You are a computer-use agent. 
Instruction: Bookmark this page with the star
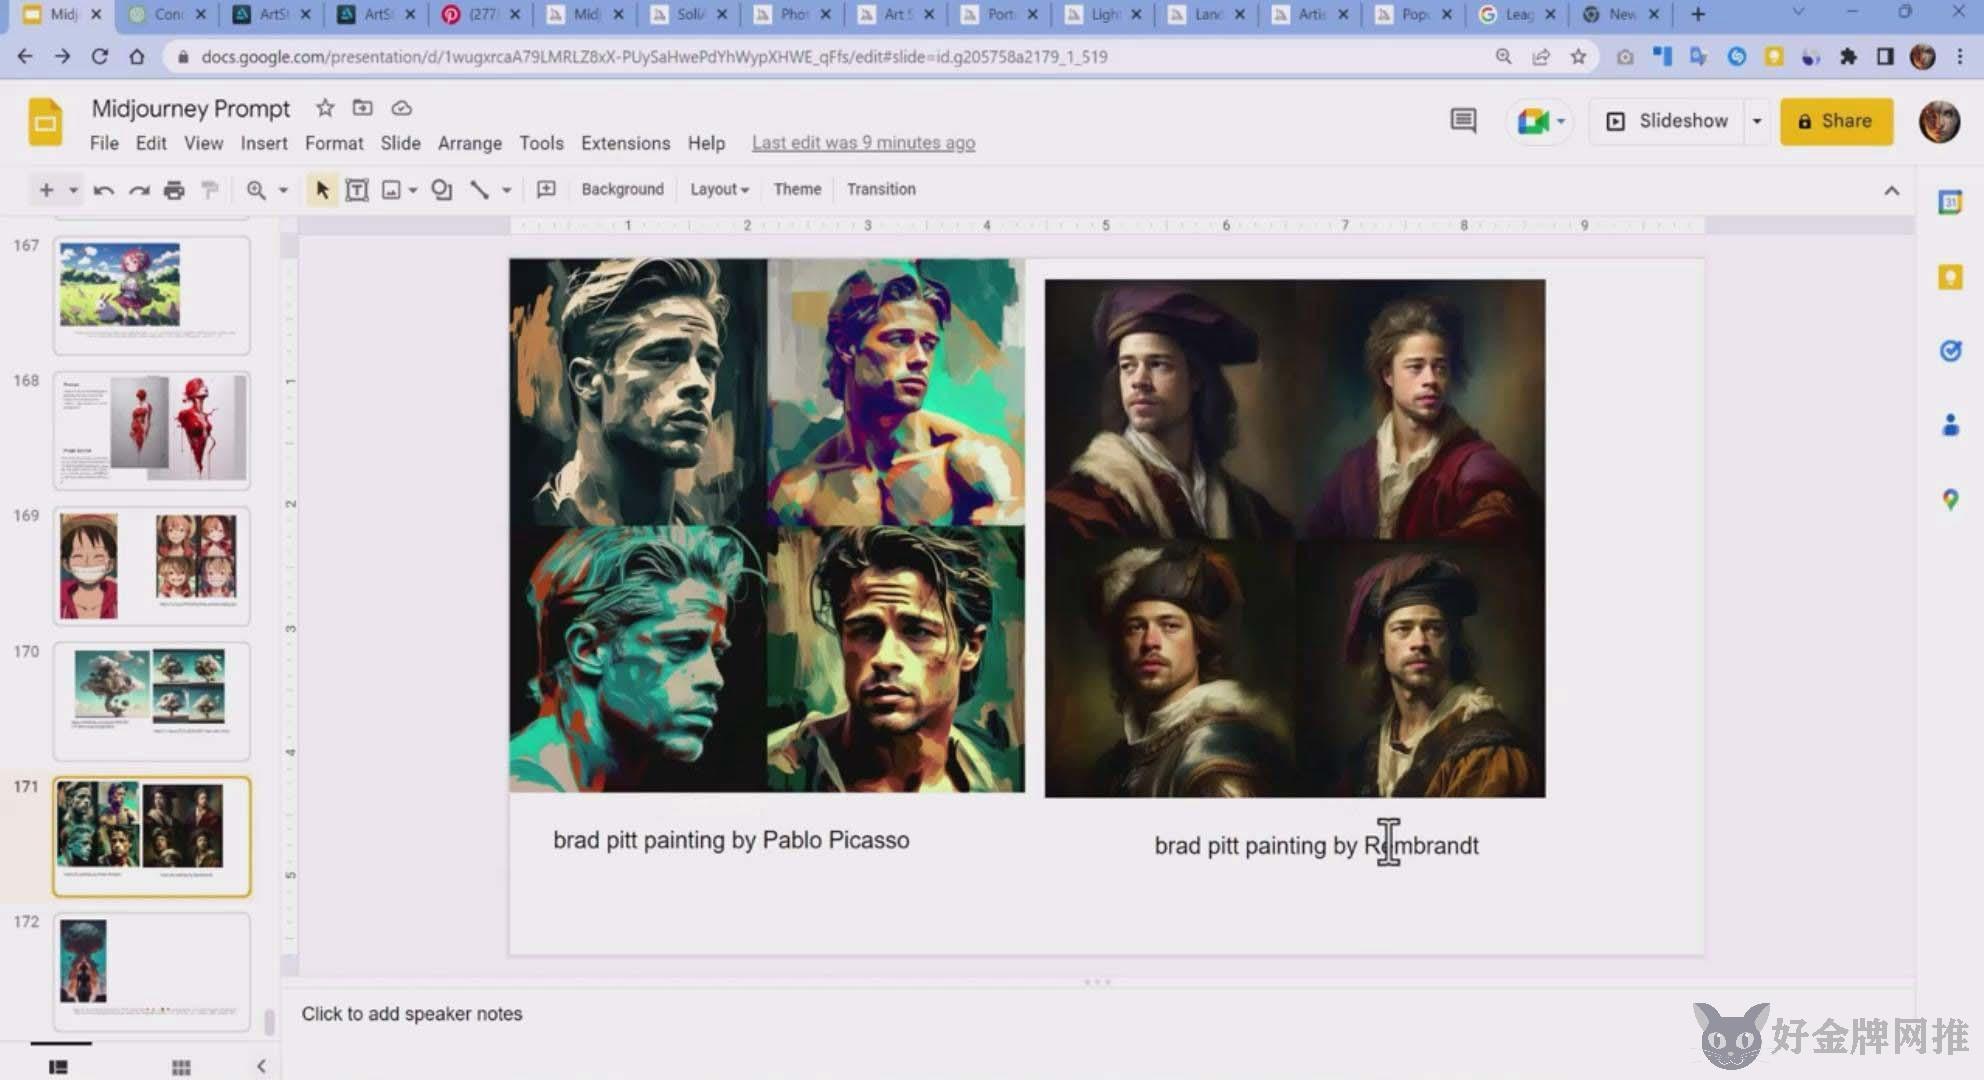[x=1578, y=57]
